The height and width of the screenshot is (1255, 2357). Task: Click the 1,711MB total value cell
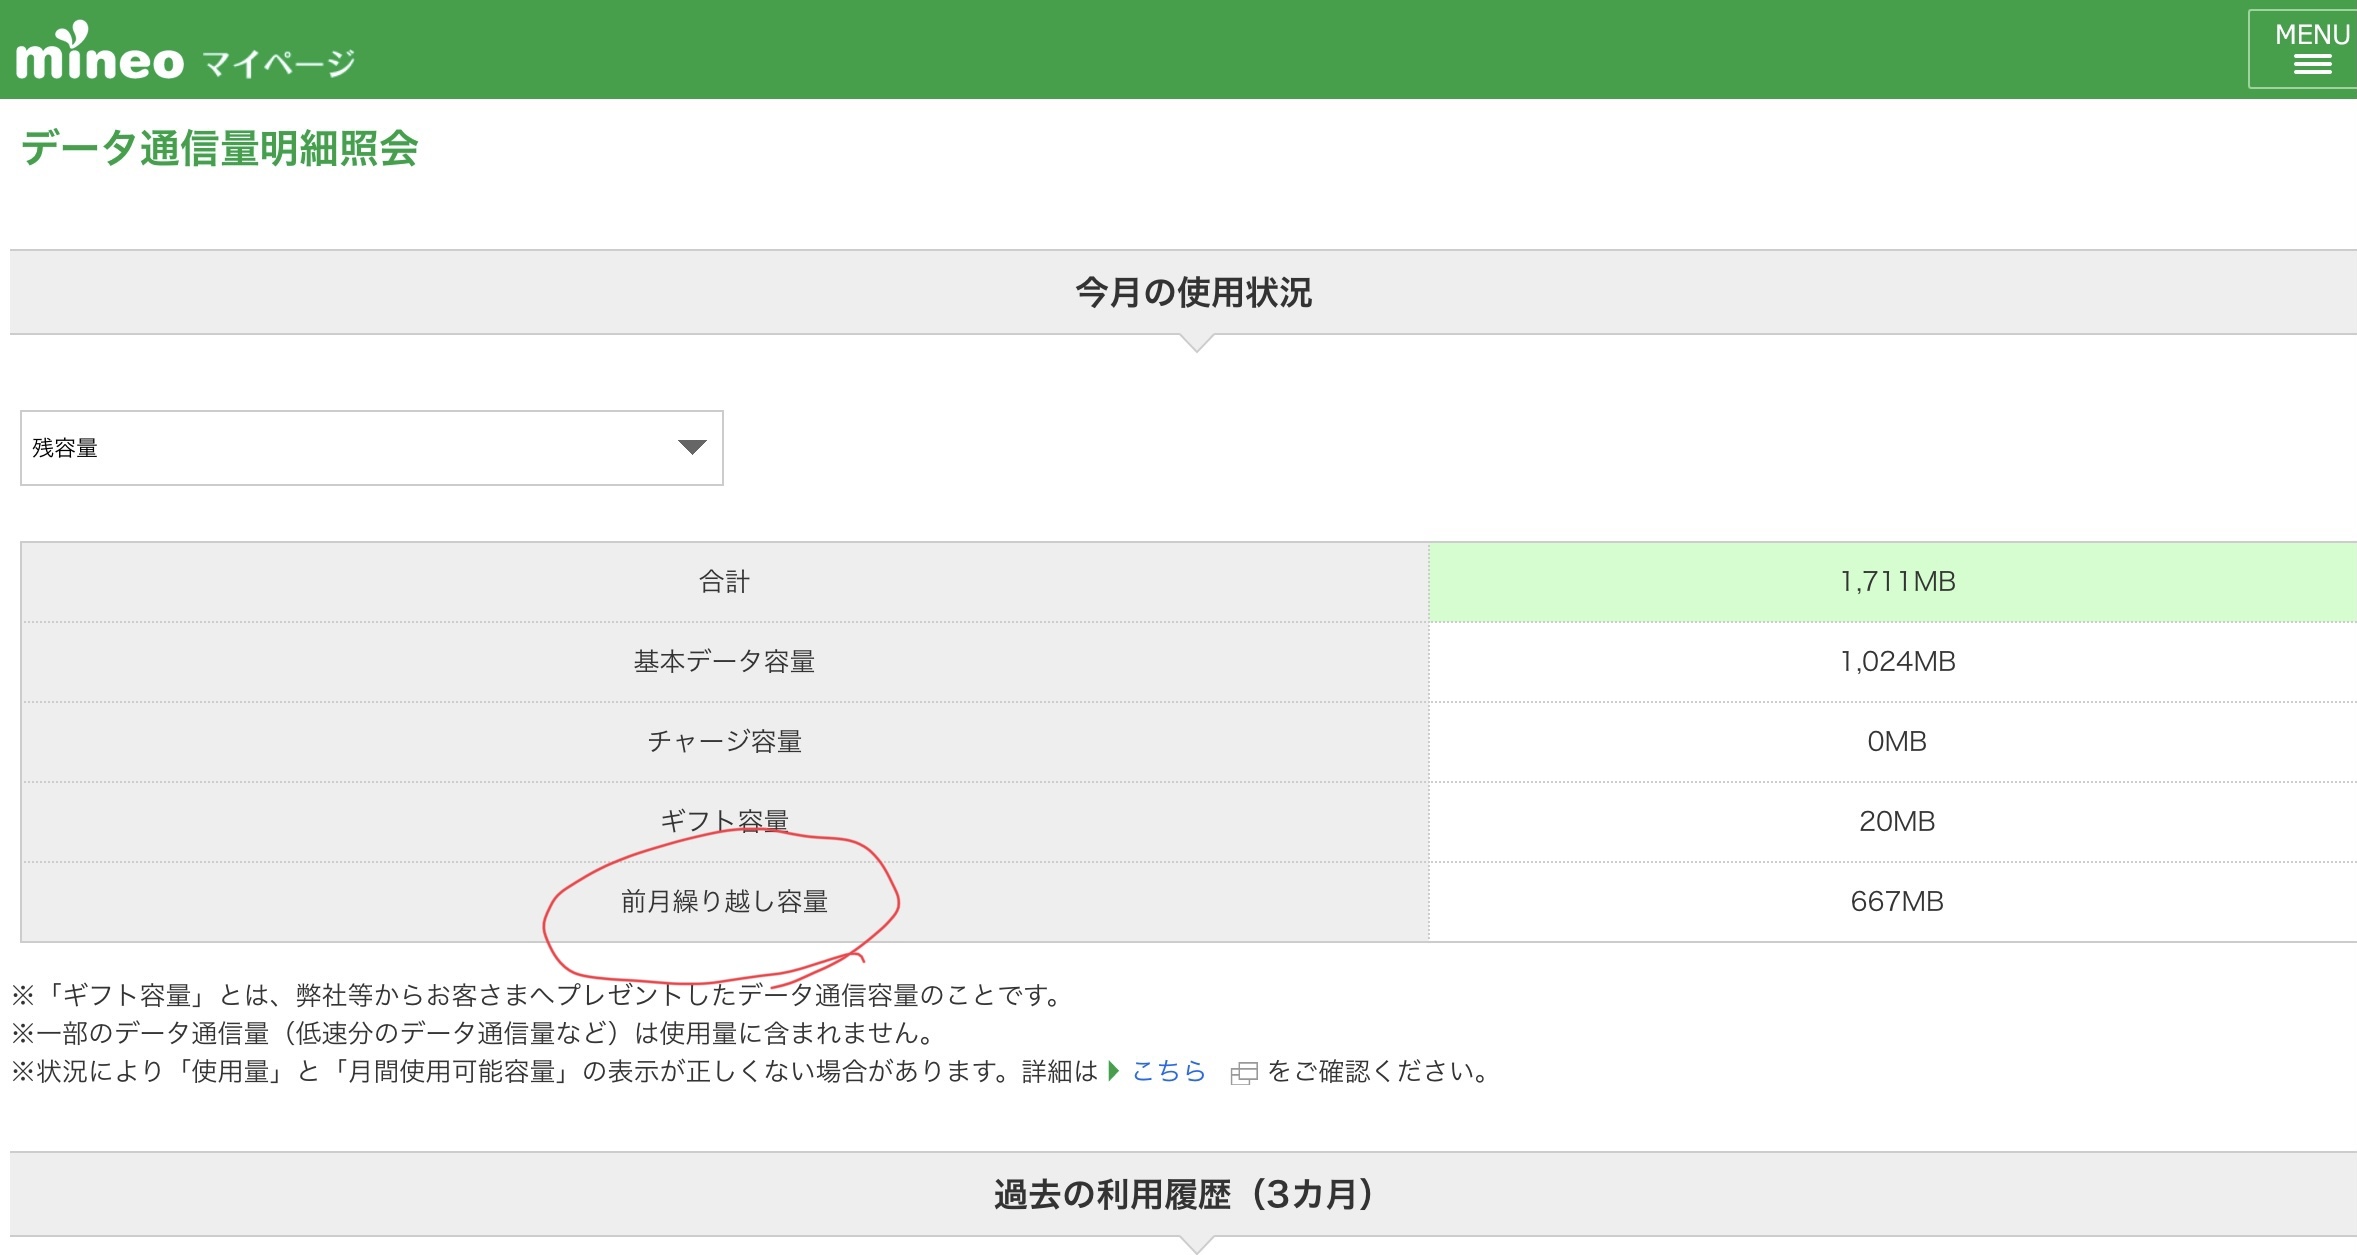[1896, 582]
